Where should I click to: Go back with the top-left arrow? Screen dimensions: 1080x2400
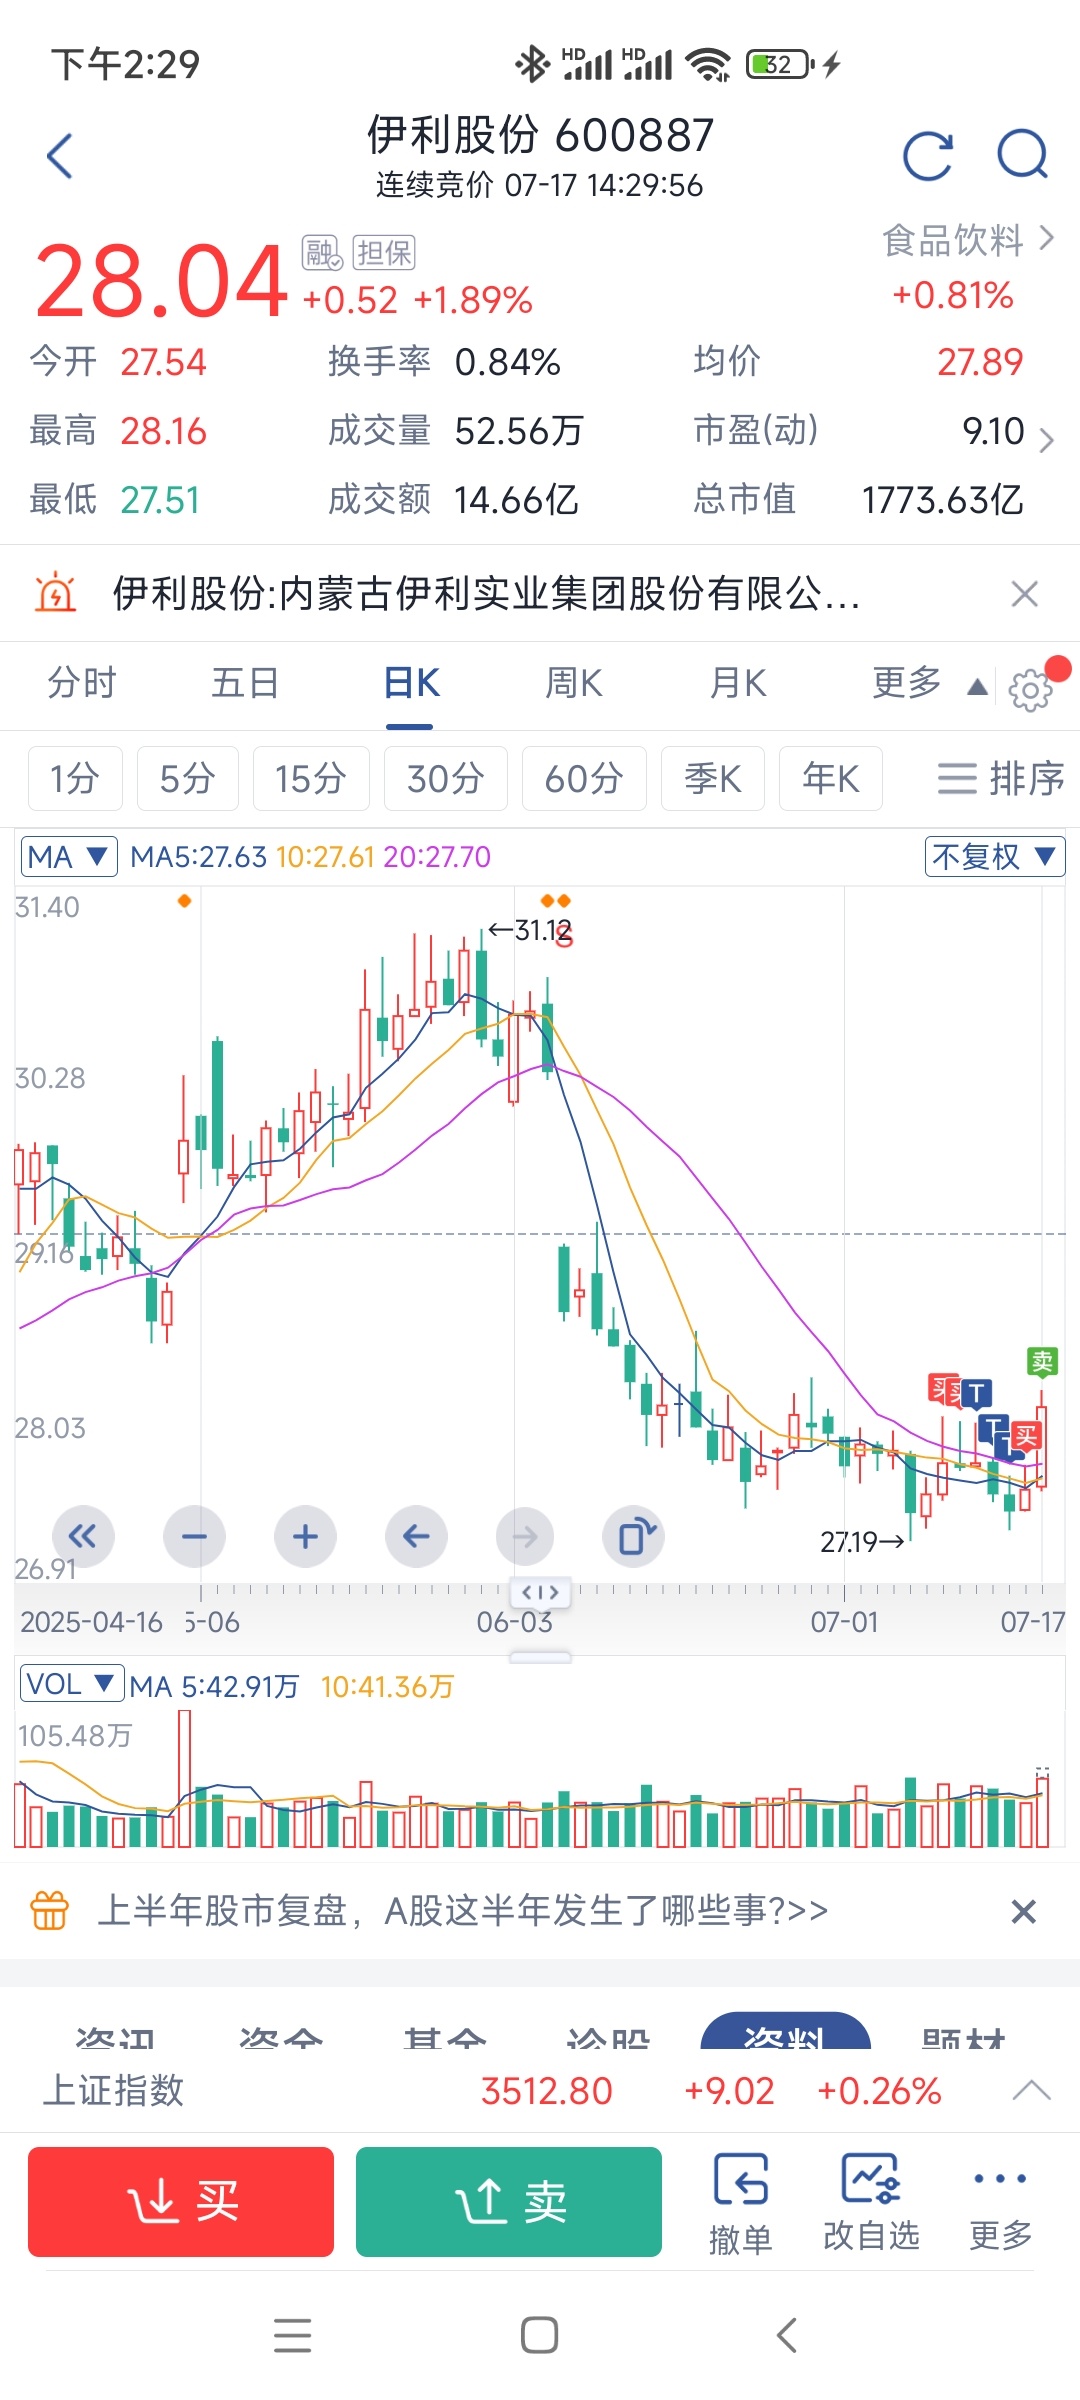point(60,156)
